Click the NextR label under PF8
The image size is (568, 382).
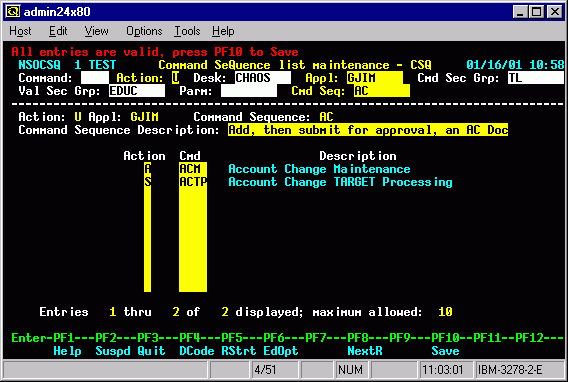point(365,351)
